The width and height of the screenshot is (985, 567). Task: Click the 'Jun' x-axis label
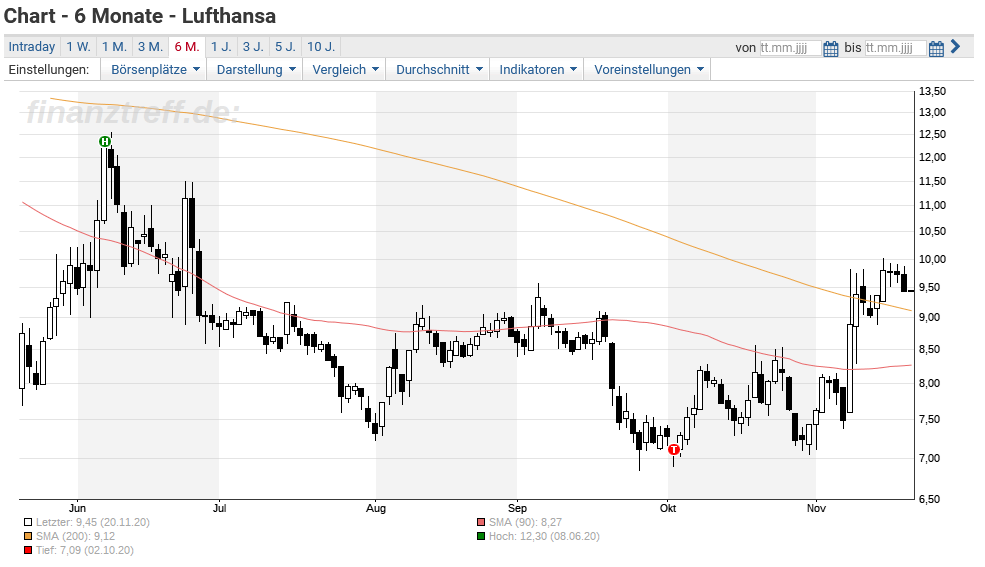[77, 508]
